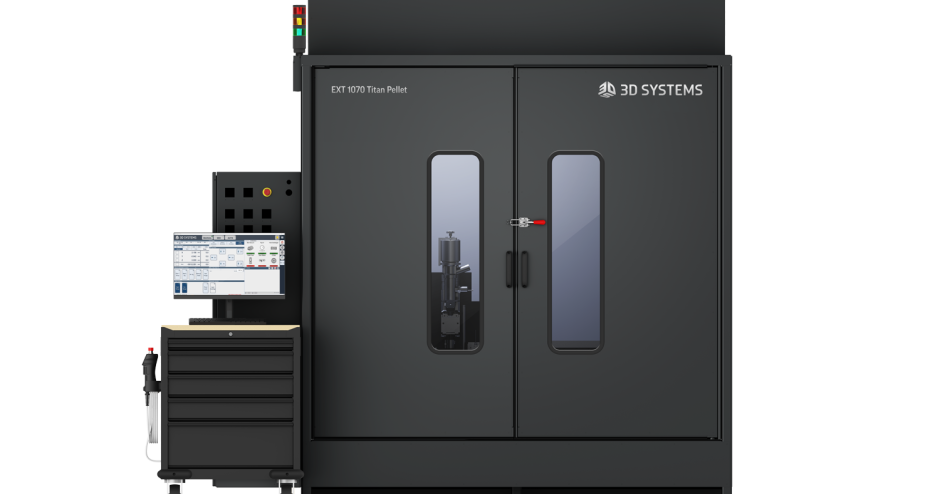Click the EXT 1070 Titan Pellet label
Image resolution: width=940 pixels, height=494 pixels.
coord(369,90)
